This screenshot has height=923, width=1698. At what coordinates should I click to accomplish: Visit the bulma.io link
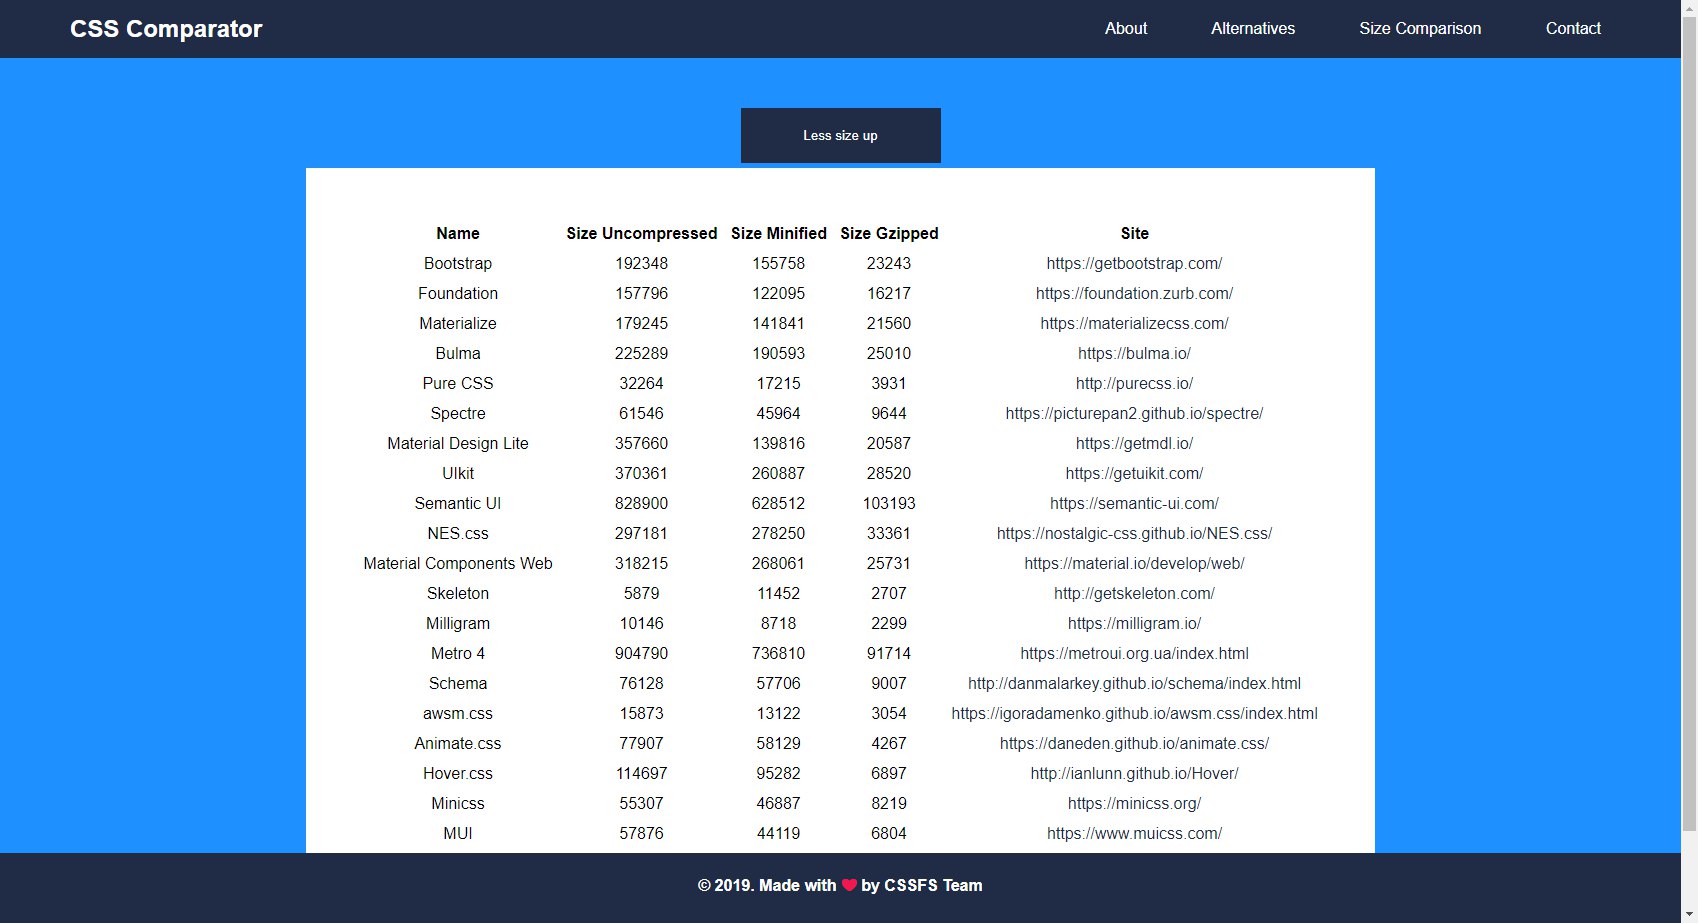(x=1134, y=353)
